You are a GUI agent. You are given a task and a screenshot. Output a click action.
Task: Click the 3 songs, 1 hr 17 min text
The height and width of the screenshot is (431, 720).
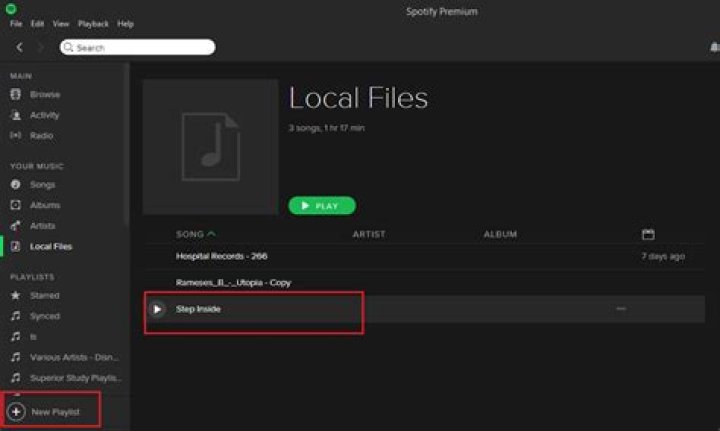coord(326,128)
